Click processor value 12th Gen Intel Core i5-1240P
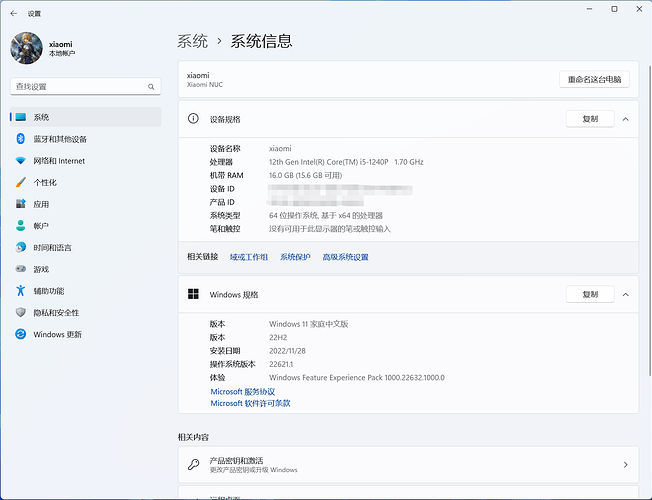Image resolution: width=652 pixels, height=500 pixels. (346, 162)
